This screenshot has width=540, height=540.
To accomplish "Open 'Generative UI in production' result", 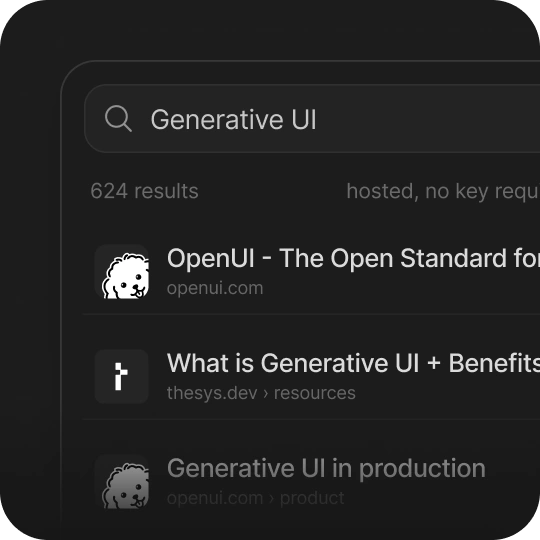I will pyautogui.click(x=326, y=468).
